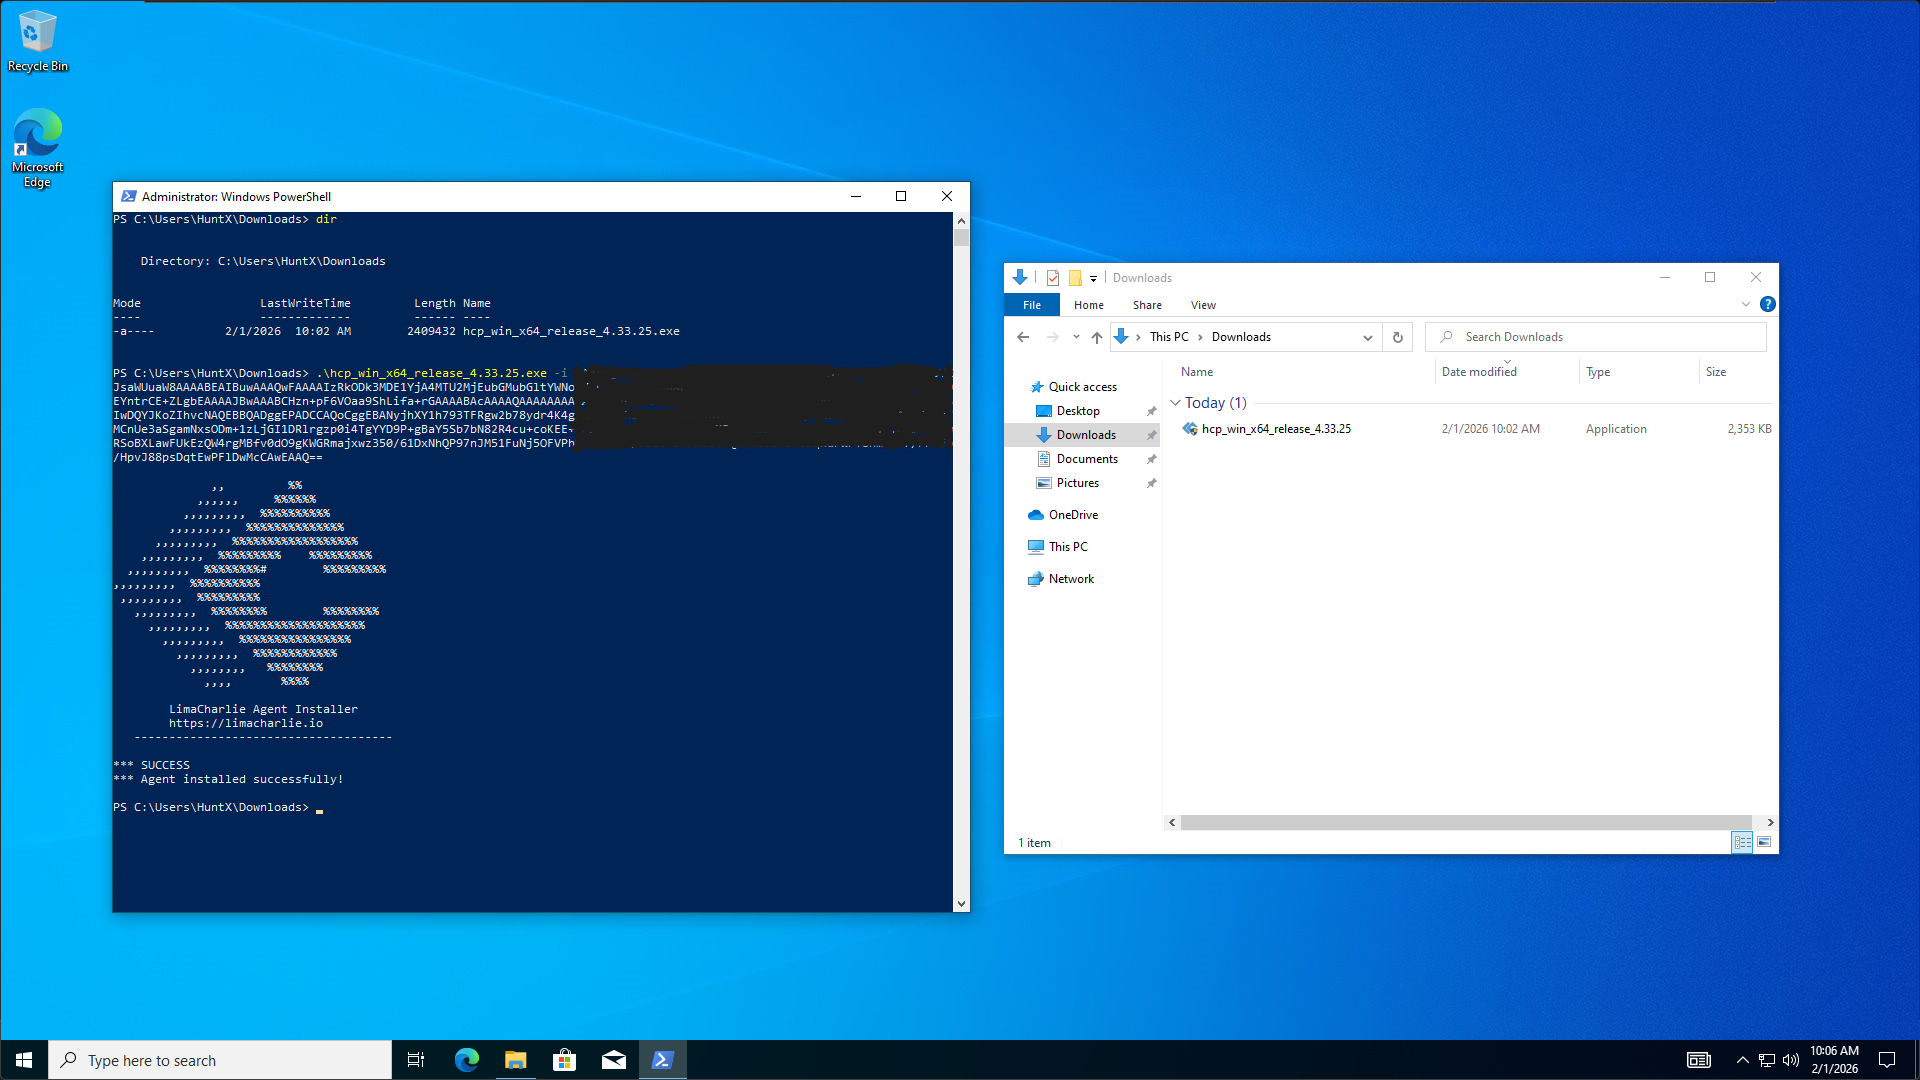Click This PC in the address breadcrumb
Screen dimensions: 1920x1080
(x=1169, y=337)
